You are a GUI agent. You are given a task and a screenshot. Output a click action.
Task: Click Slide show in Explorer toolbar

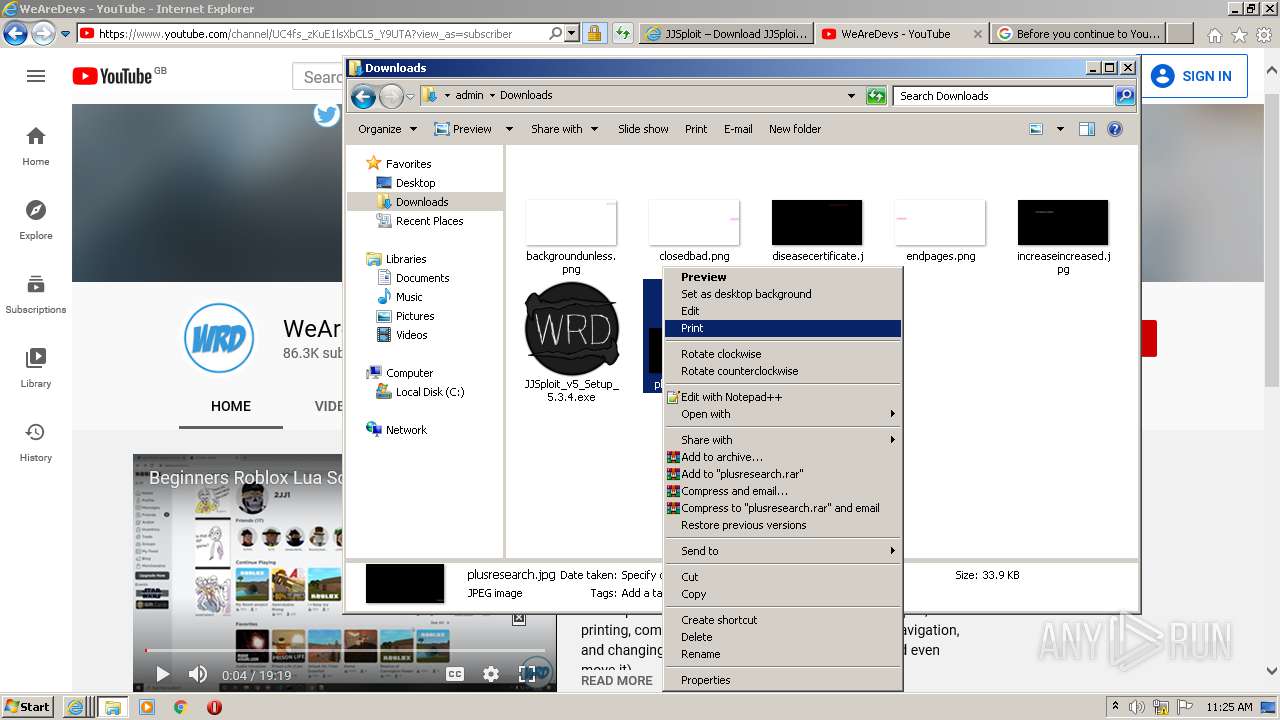[x=643, y=129]
